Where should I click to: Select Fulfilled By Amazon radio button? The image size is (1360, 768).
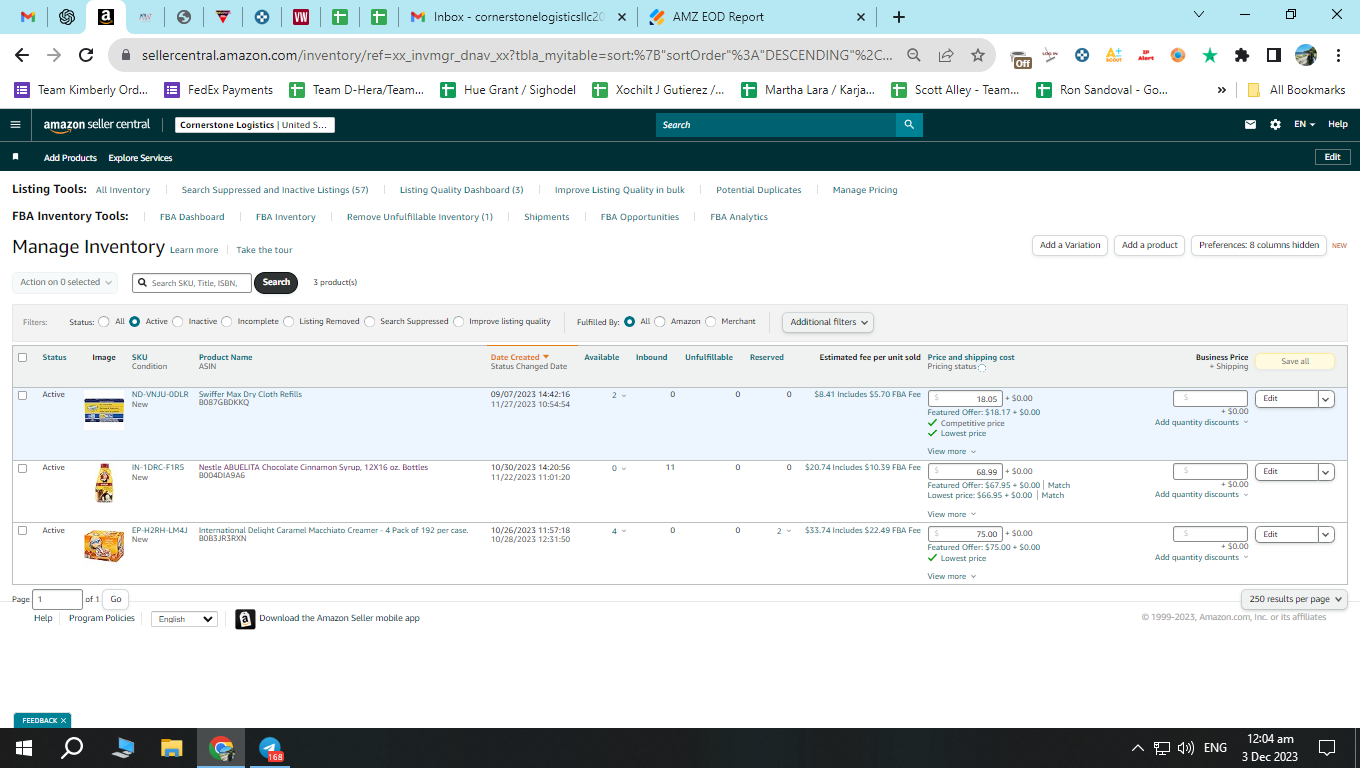pos(660,322)
